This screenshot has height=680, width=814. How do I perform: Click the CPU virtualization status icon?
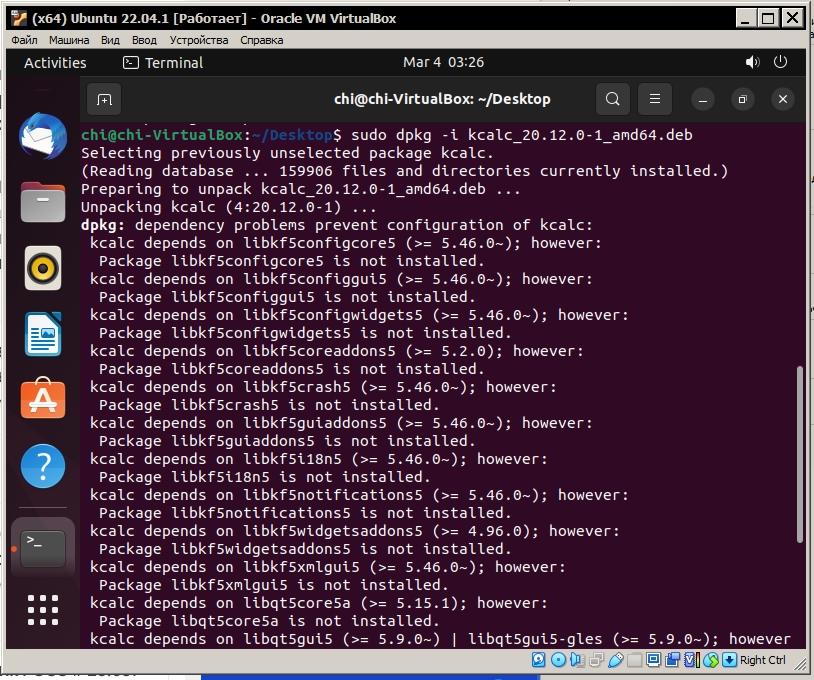tap(691, 660)
